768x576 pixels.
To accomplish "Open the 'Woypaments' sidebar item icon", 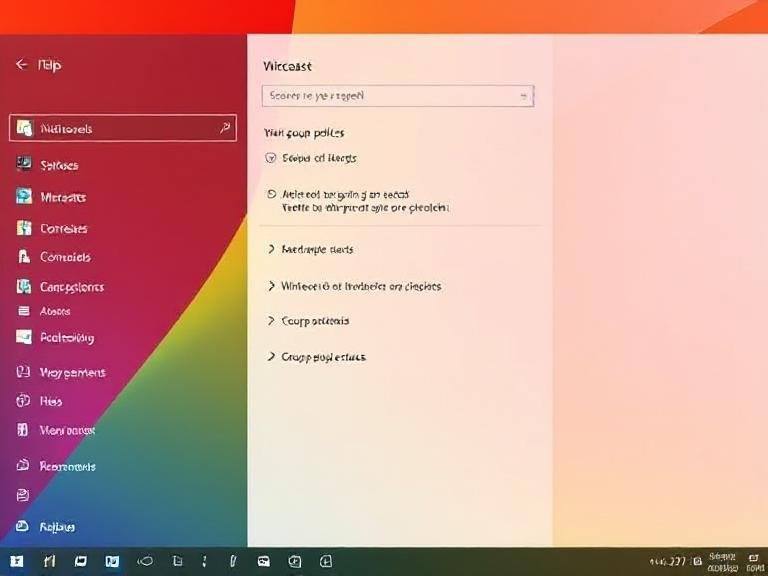I will point(23,372).
